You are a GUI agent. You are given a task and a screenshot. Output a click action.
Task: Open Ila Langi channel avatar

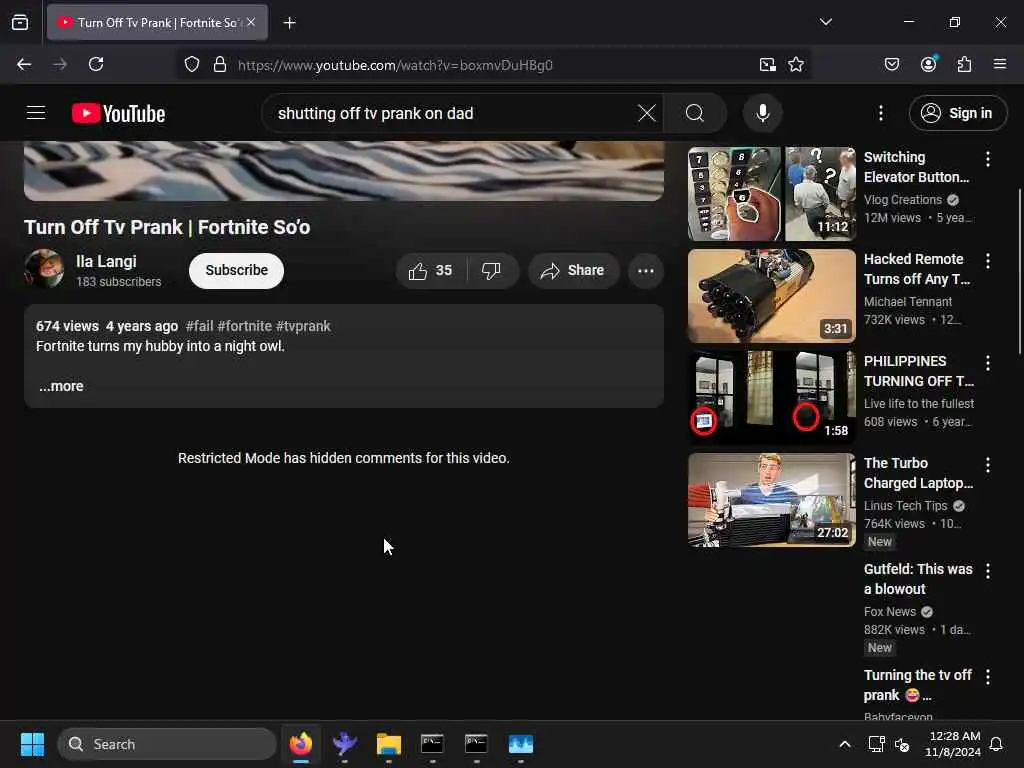44,268
